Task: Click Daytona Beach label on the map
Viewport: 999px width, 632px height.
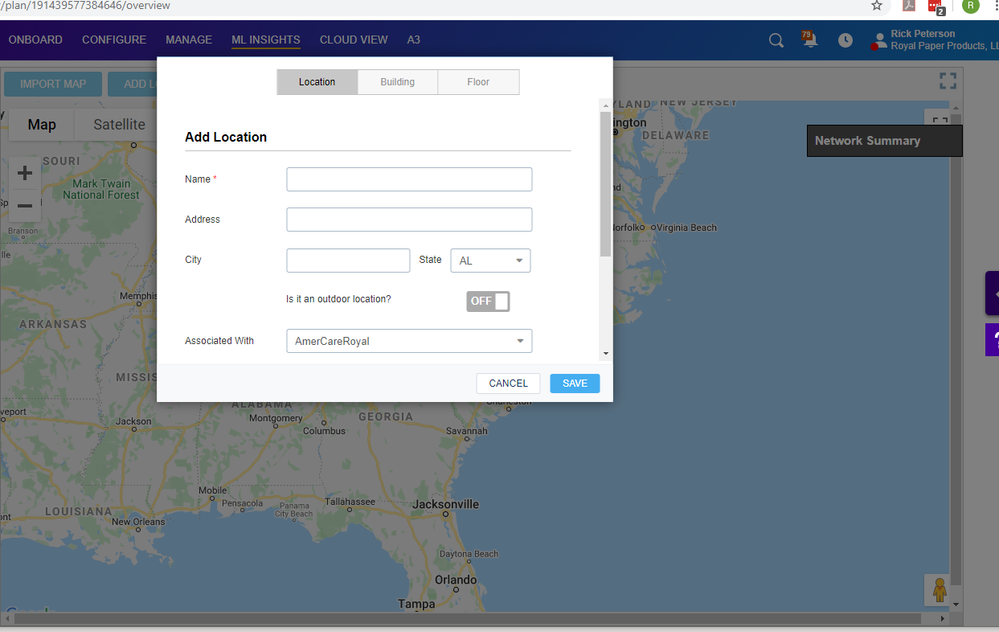Action: [x=469, y=554]
